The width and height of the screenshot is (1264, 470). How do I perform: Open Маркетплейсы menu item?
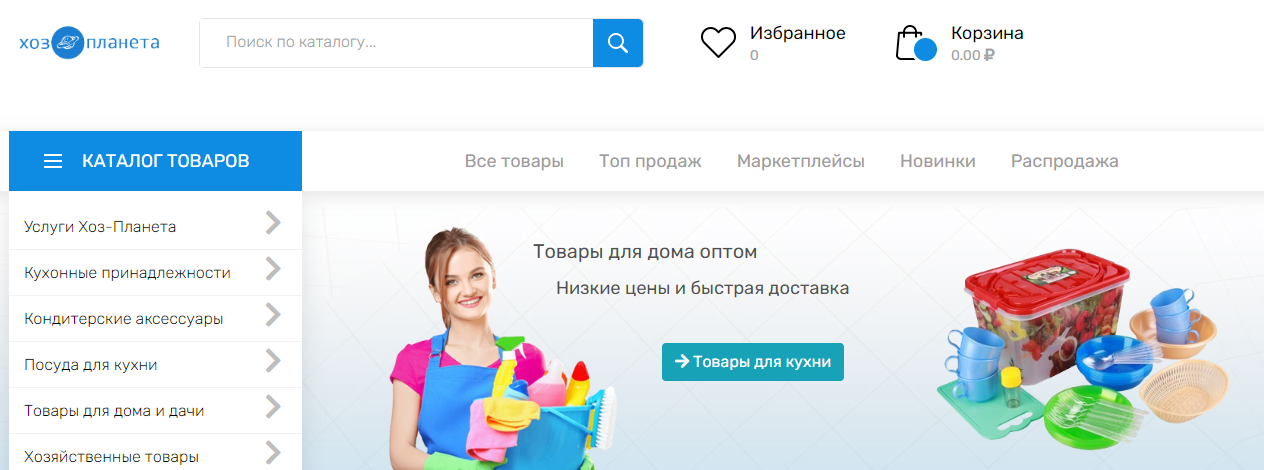point(801,161)
